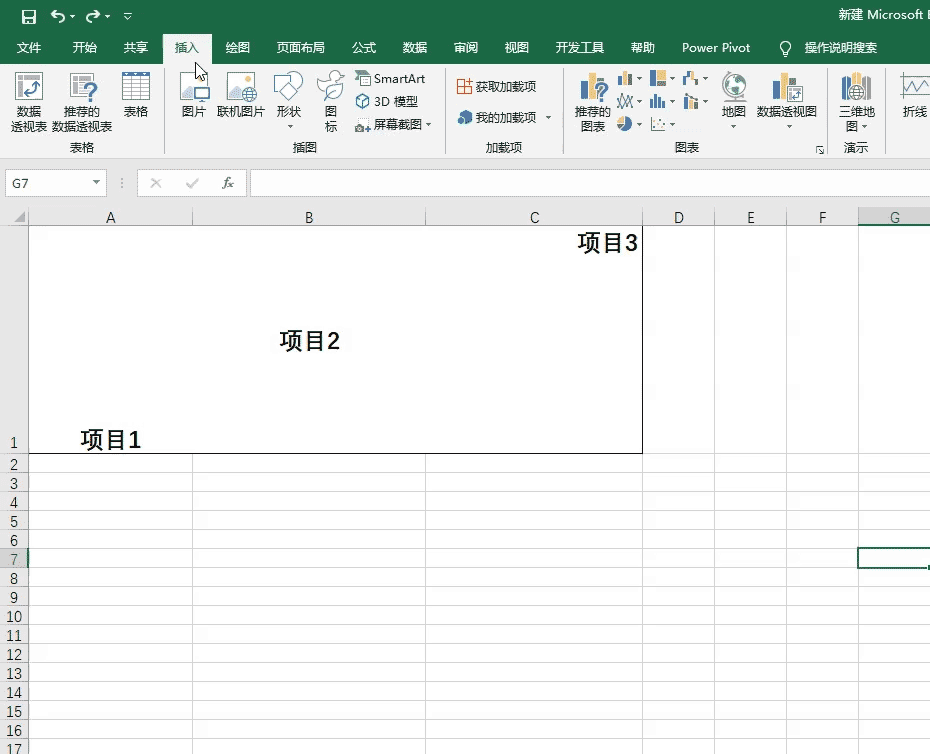Click the fx Insert Function button
This screenshot has width=930, height=754.
228,183
